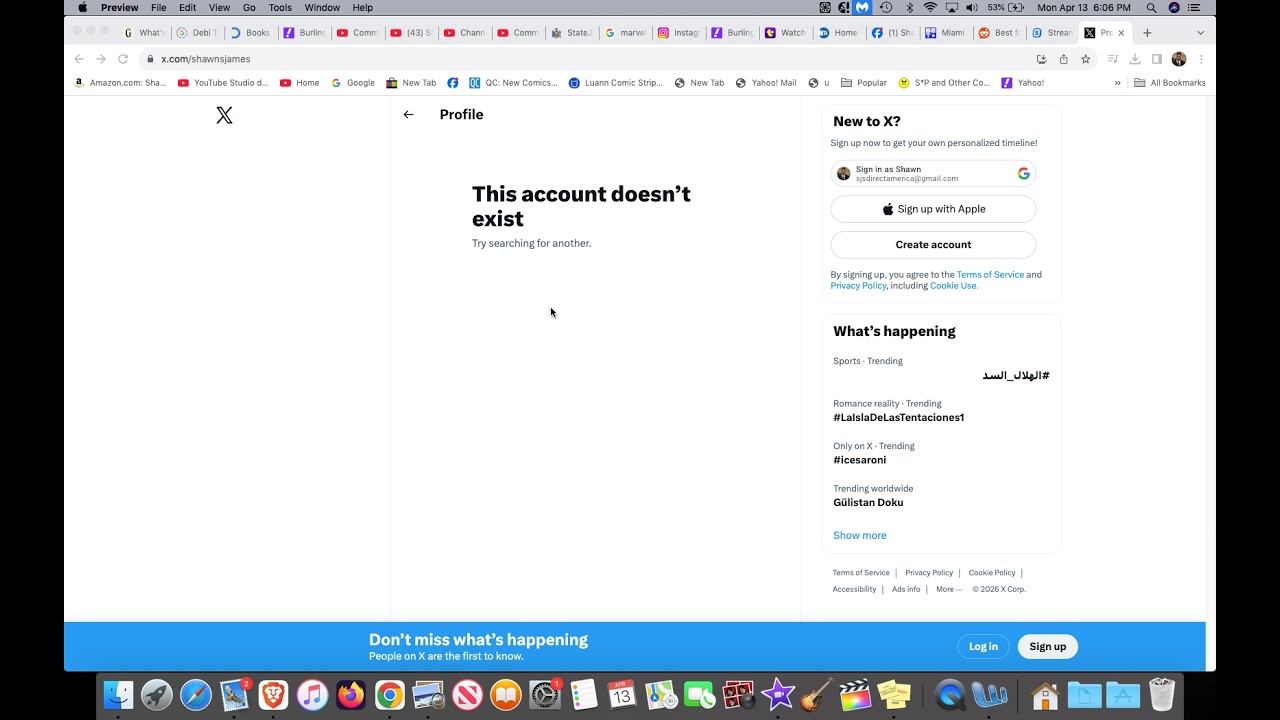Click the Create account button
This screenshot has height=720, width=1280.
(x=933, y=245)
